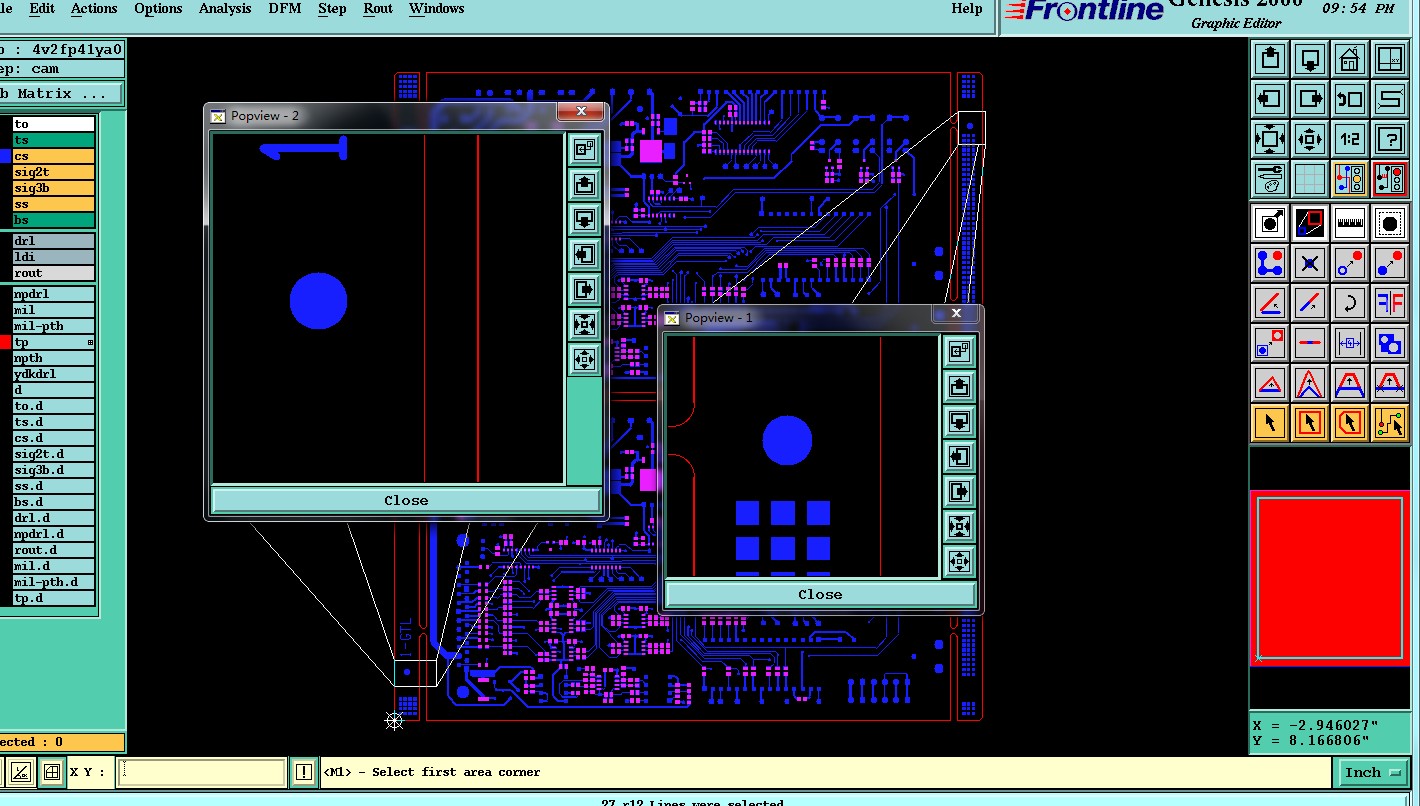This screenshot has width=1420, height=806.
Task: Toggle display box of layer drl
Action: tap(5, 241)
